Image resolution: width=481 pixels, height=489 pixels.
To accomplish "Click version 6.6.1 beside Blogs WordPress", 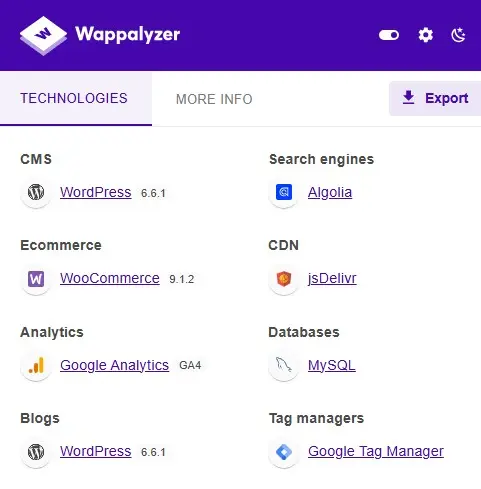I will 153,452.
